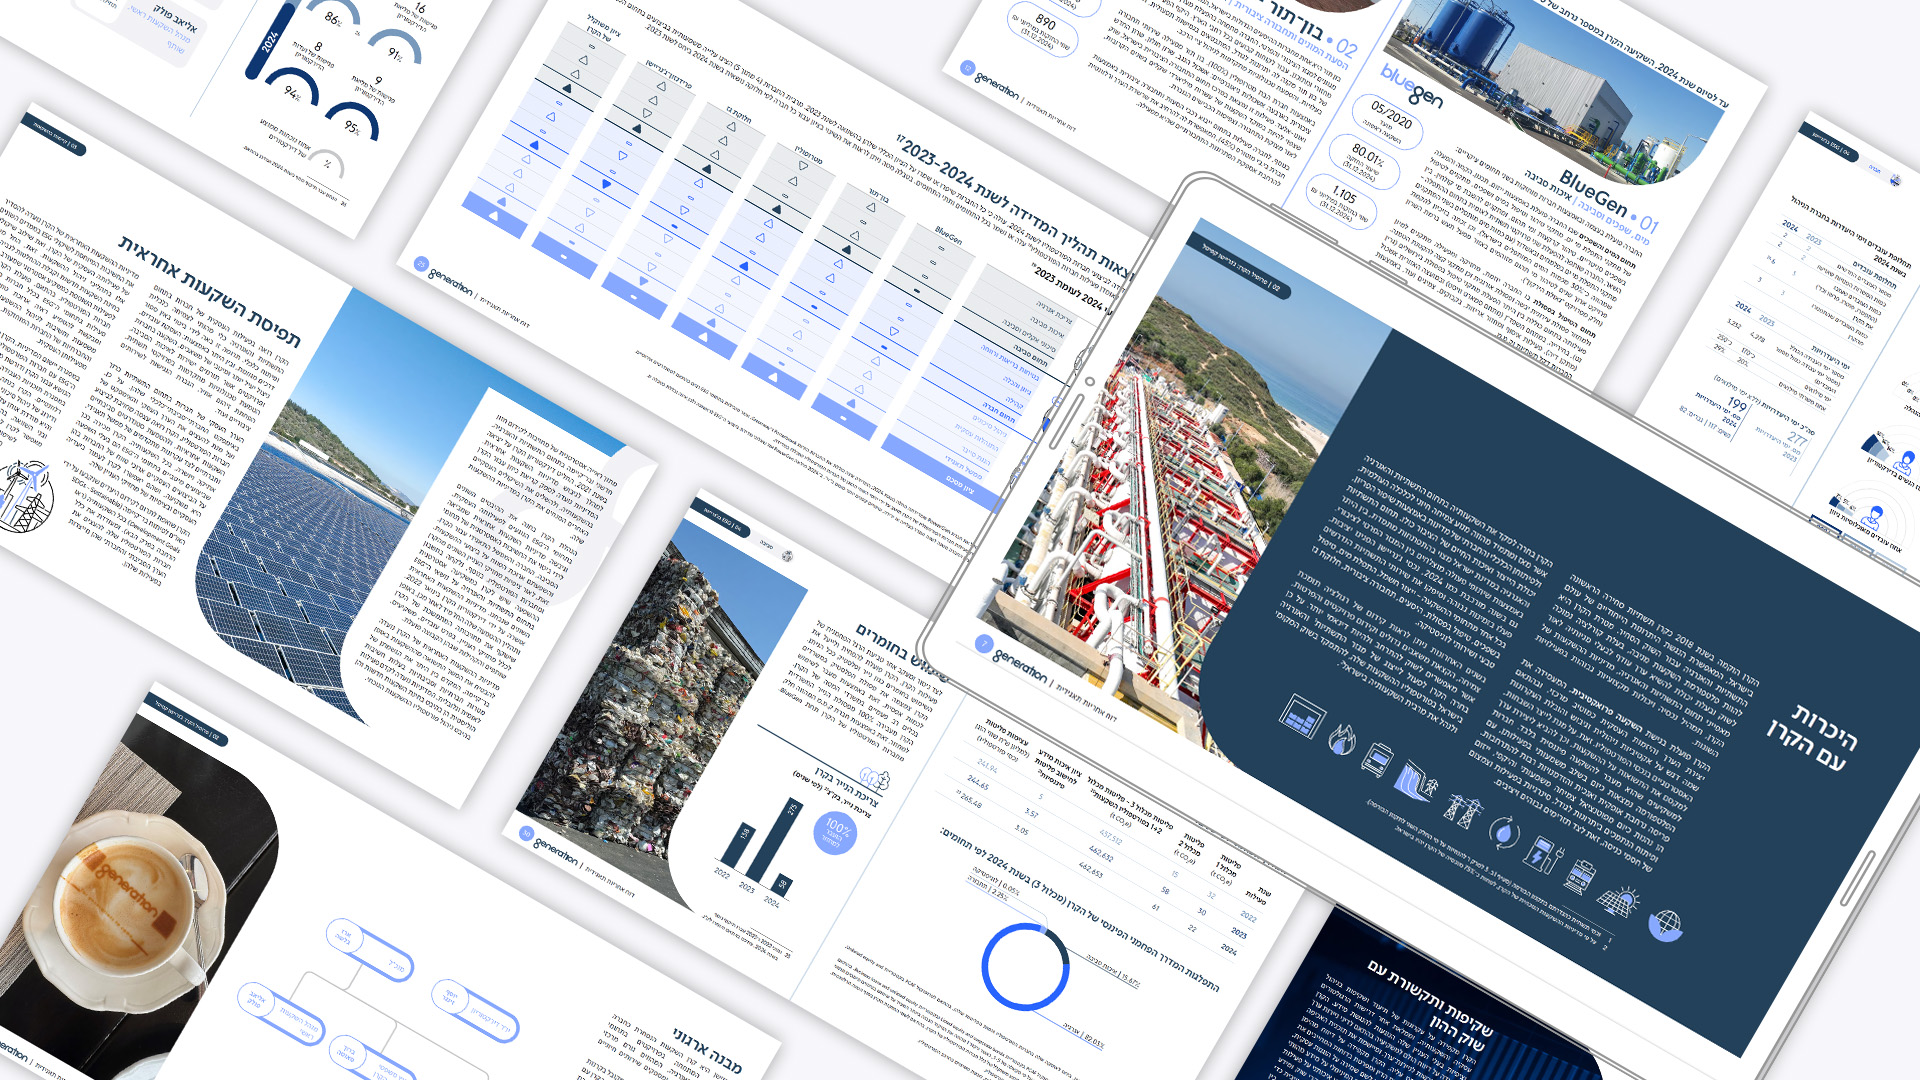Image resolution: width=1920 pixels, height=1080 pixels.
Task: Click the heading "היכרות עם הקרן"
Action: click(x=1813, y=738)
